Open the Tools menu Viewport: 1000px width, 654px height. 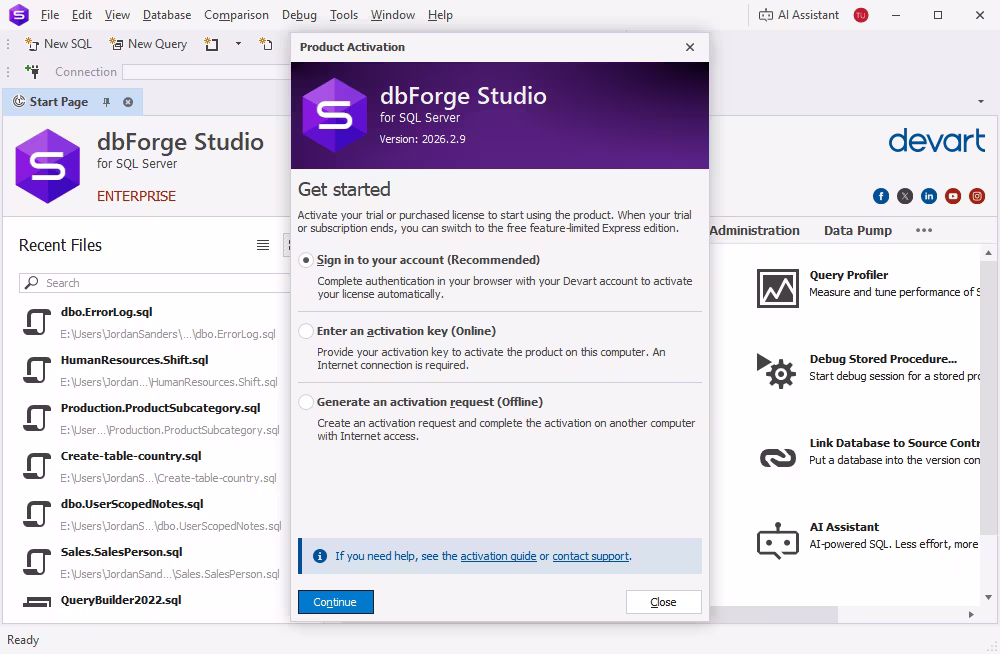click(x=344, y=15)
